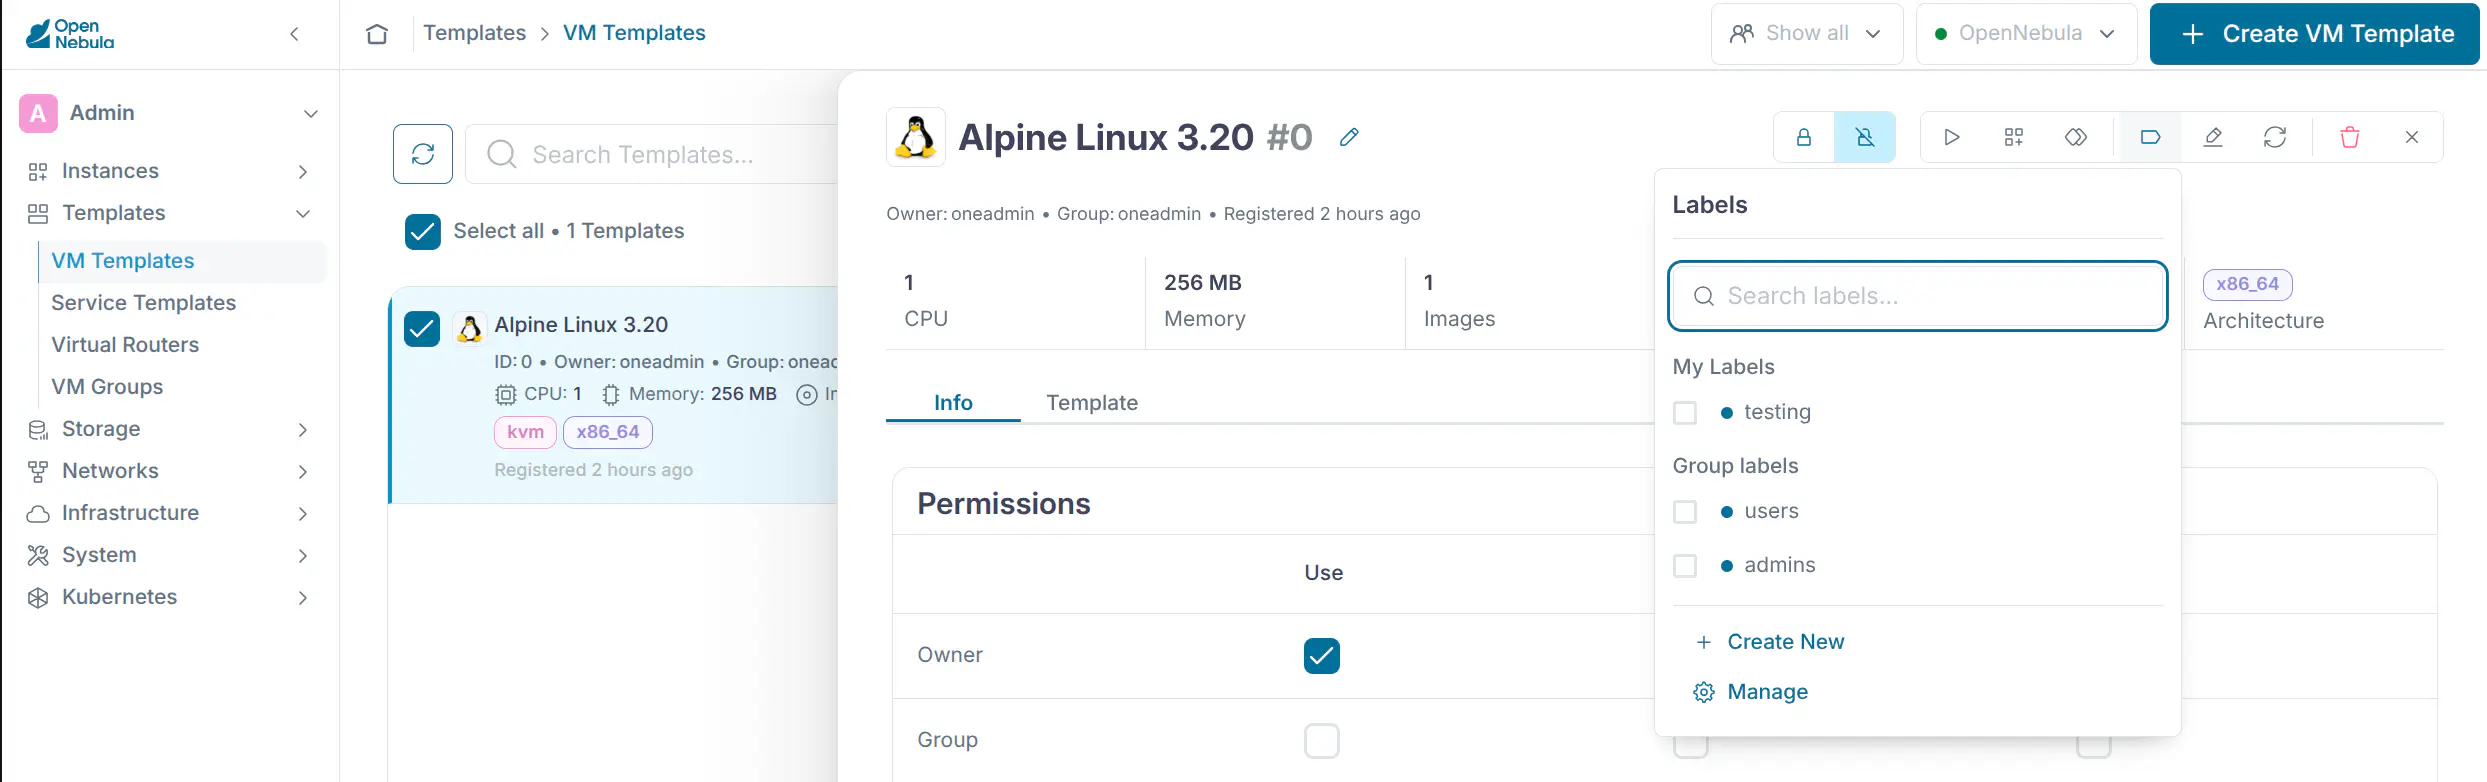Toggle Owner Use permission checkbox
Viewport: 2487px width, 782px height.
point(1322,656)
